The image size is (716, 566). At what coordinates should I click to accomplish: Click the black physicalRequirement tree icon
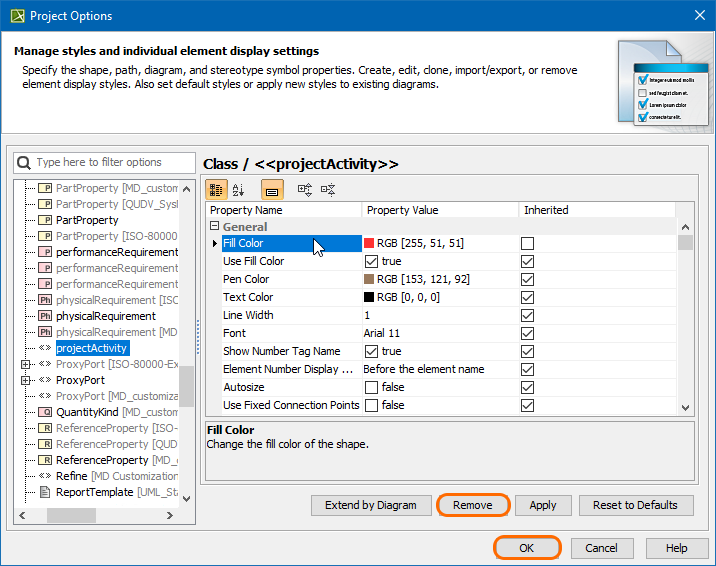coord(45,316)
